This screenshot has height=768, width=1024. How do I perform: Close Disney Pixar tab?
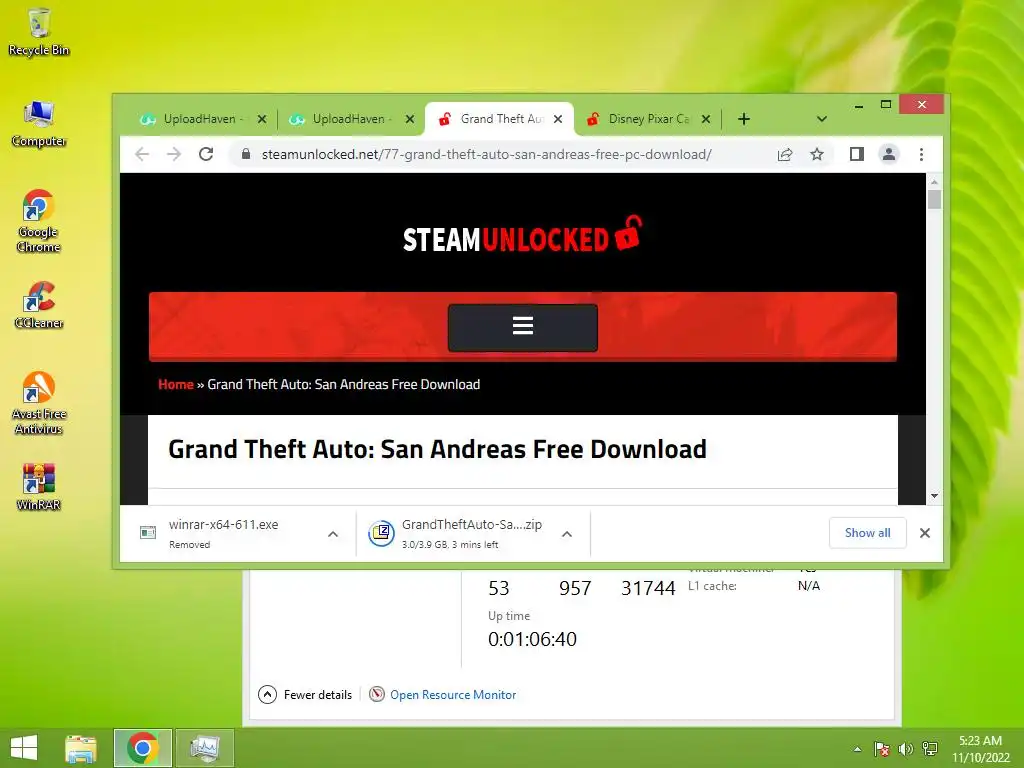(705, 119)
